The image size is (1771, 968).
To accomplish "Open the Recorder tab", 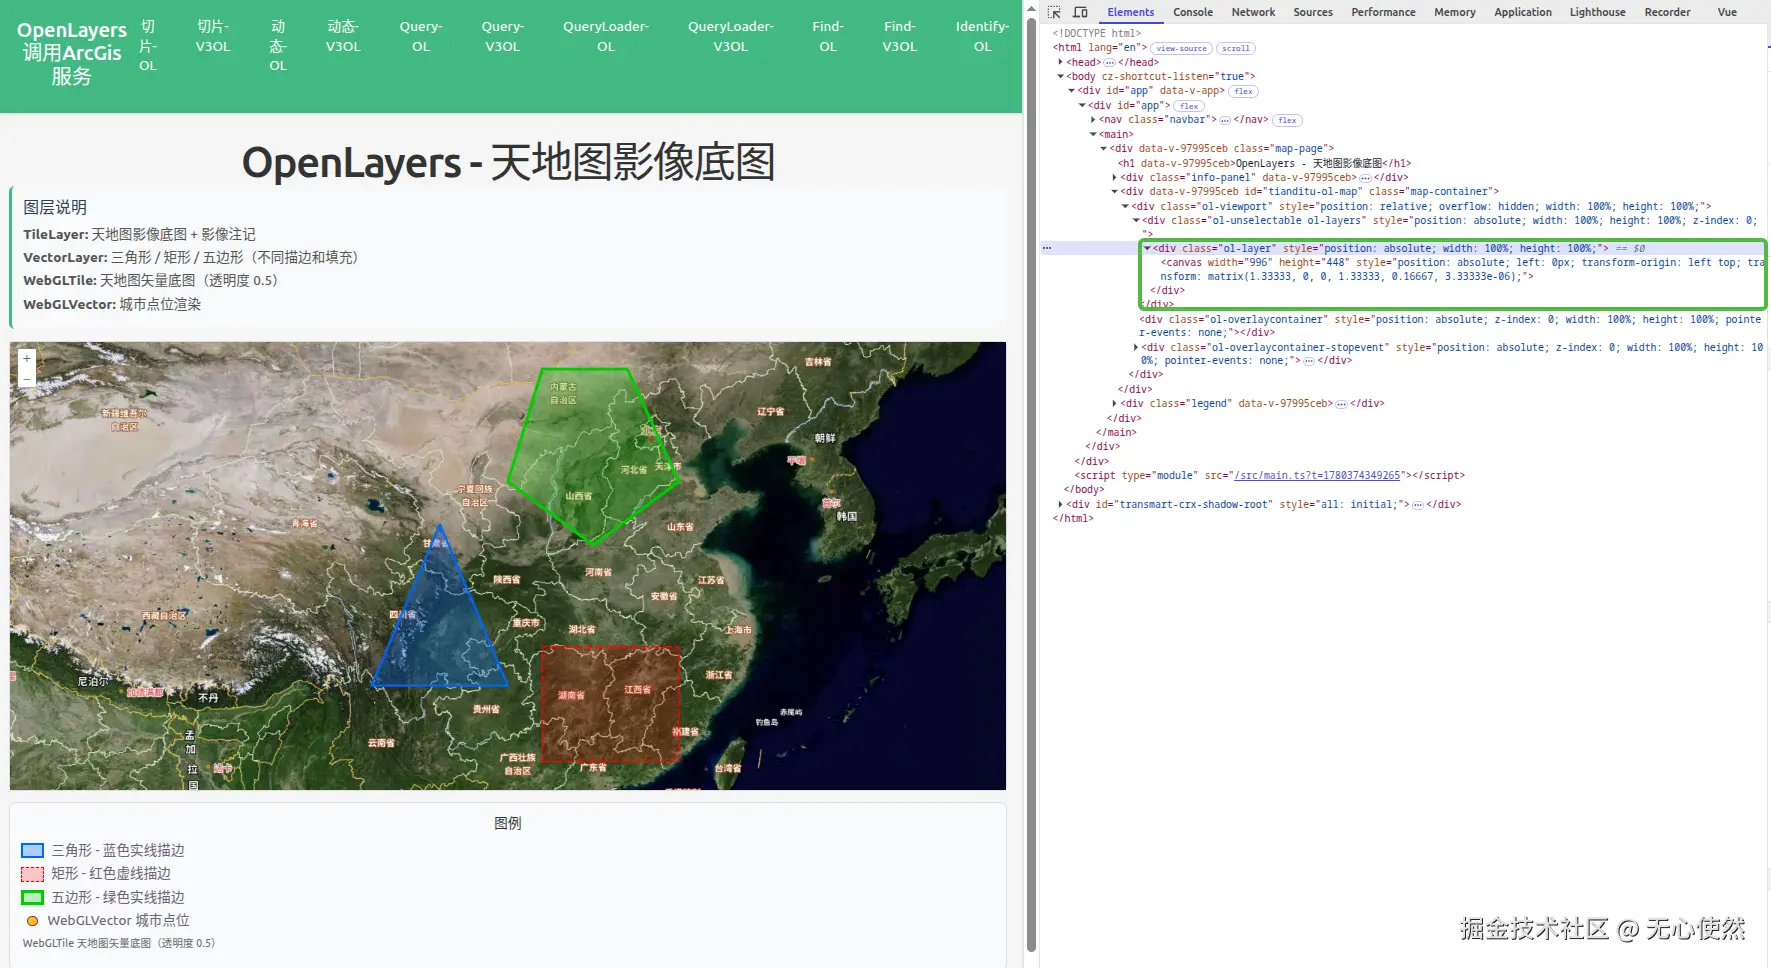I will (1667, 12).
